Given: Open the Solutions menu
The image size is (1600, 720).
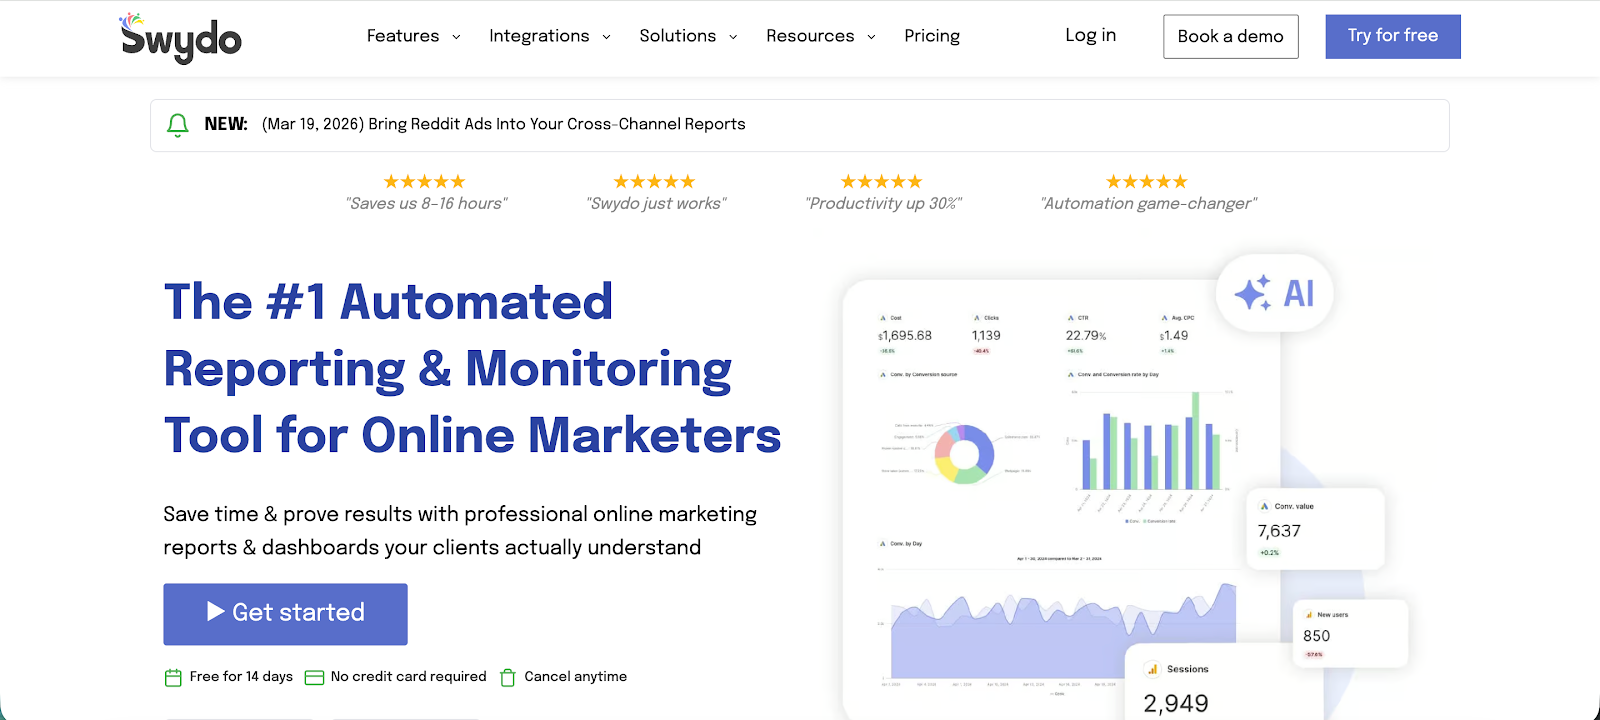Looking at the screenshot, I should pos(678,36).
